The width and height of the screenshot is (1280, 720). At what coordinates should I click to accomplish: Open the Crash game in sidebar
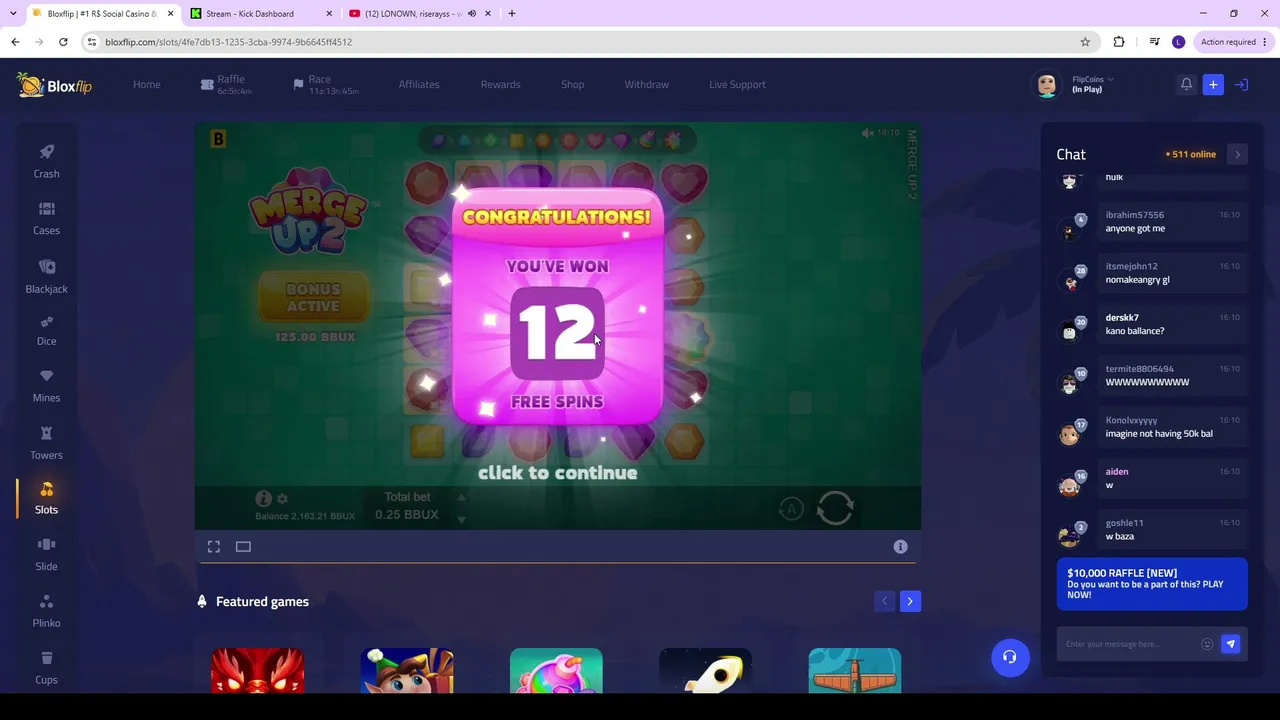(x=46, y=161)
